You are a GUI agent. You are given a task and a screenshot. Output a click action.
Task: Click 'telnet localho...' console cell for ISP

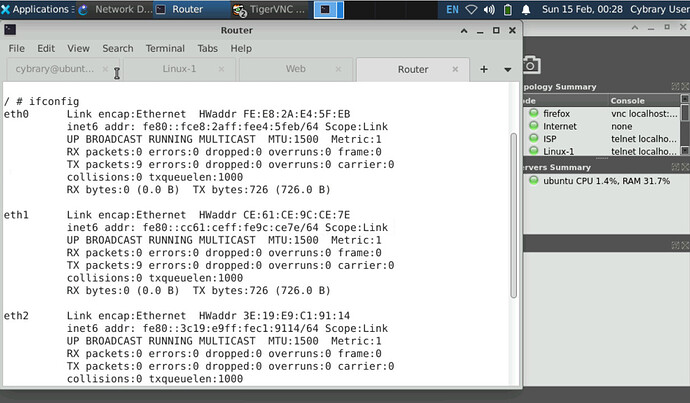[644, 139]
